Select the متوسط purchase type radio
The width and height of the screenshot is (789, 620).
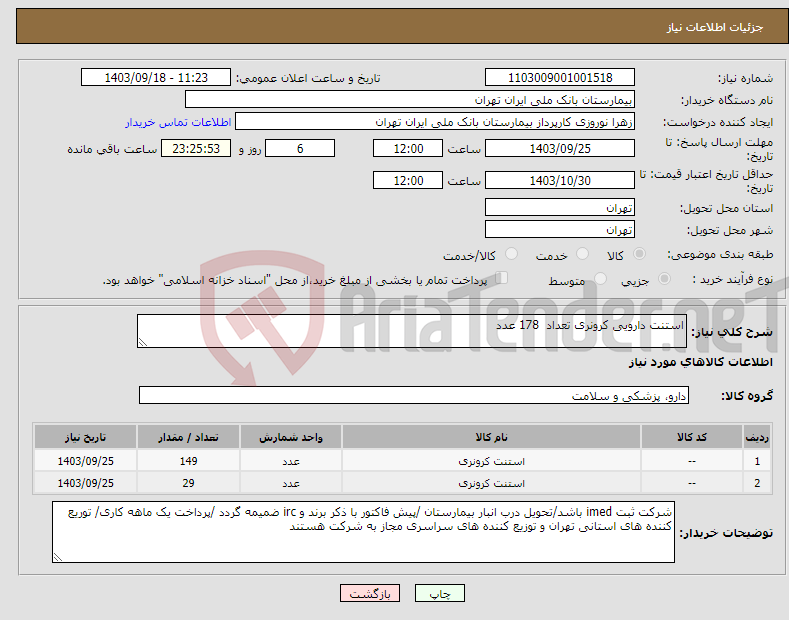coord(600,279)
